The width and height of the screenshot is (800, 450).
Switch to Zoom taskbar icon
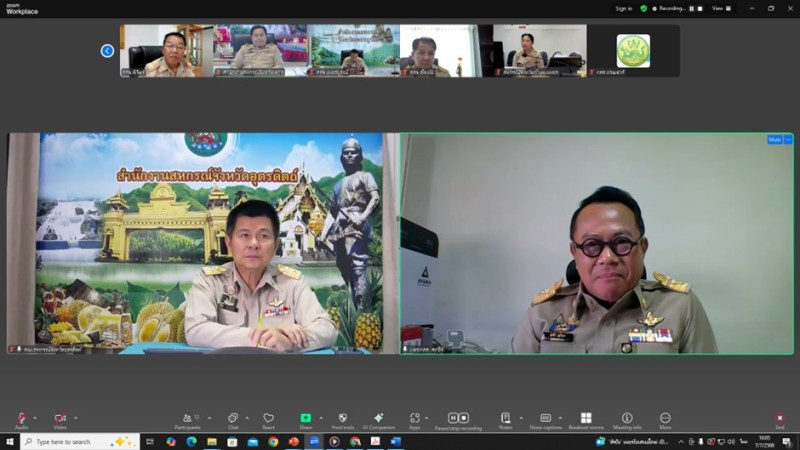click(x=314, y=442)
